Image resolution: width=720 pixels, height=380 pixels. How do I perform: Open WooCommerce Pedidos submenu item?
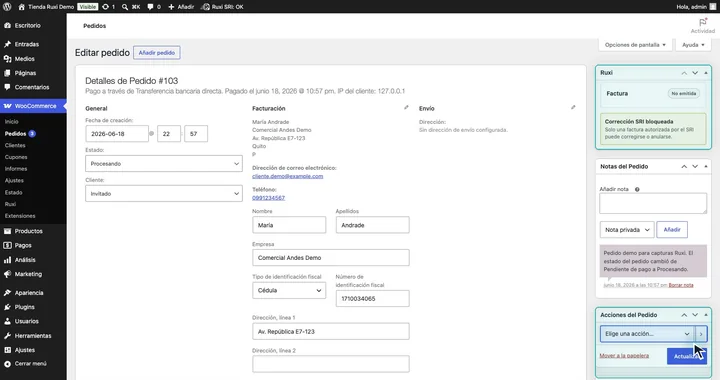point(16,134)
